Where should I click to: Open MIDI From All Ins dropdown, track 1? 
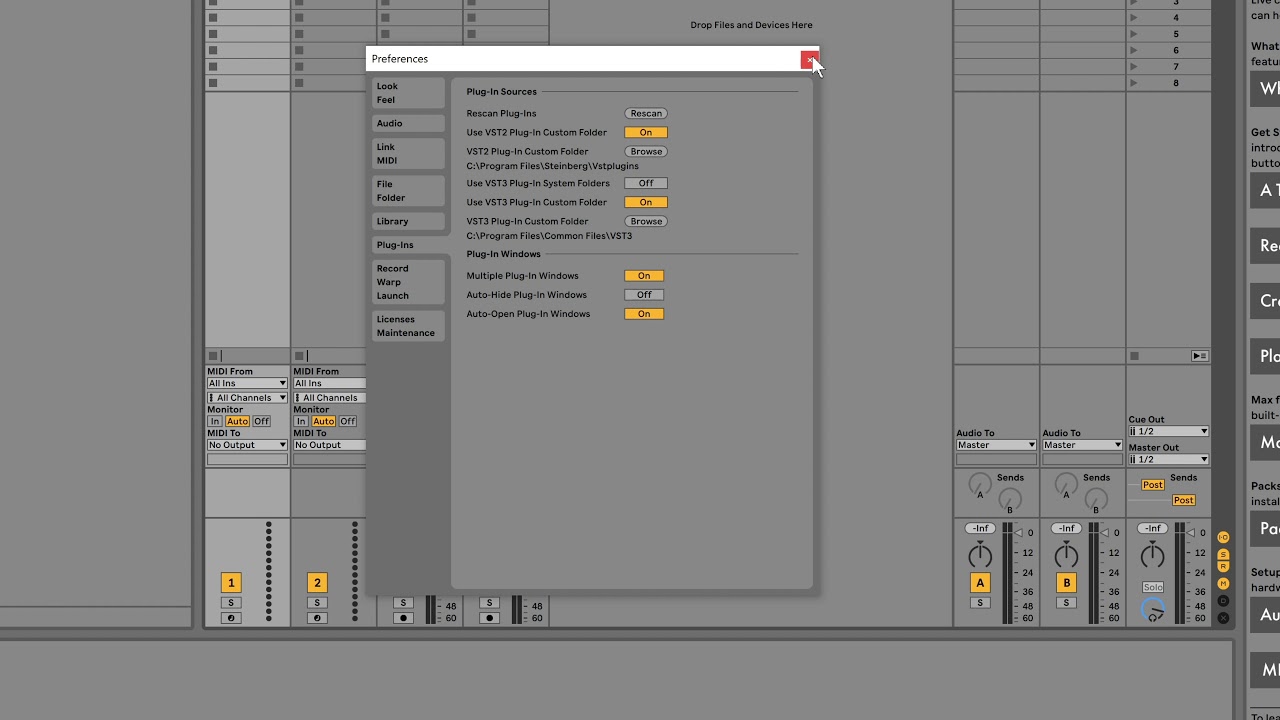point(247,383)
